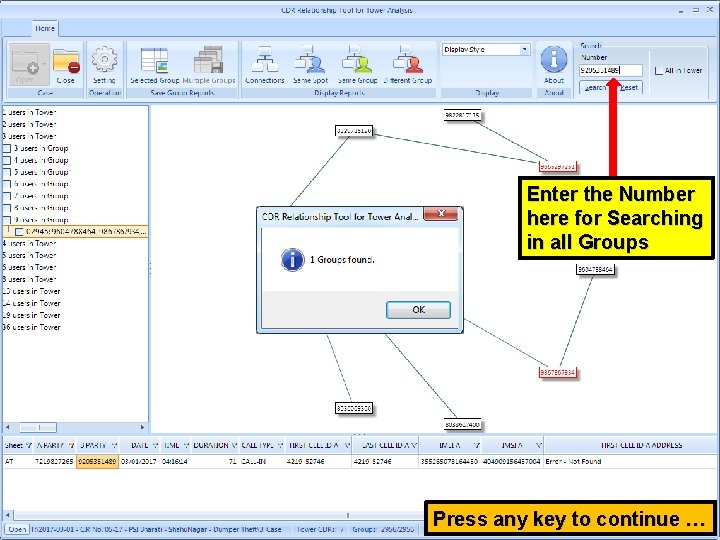
Task: Select the bottom-most black node in graph
Action: (x=462, y=425)
